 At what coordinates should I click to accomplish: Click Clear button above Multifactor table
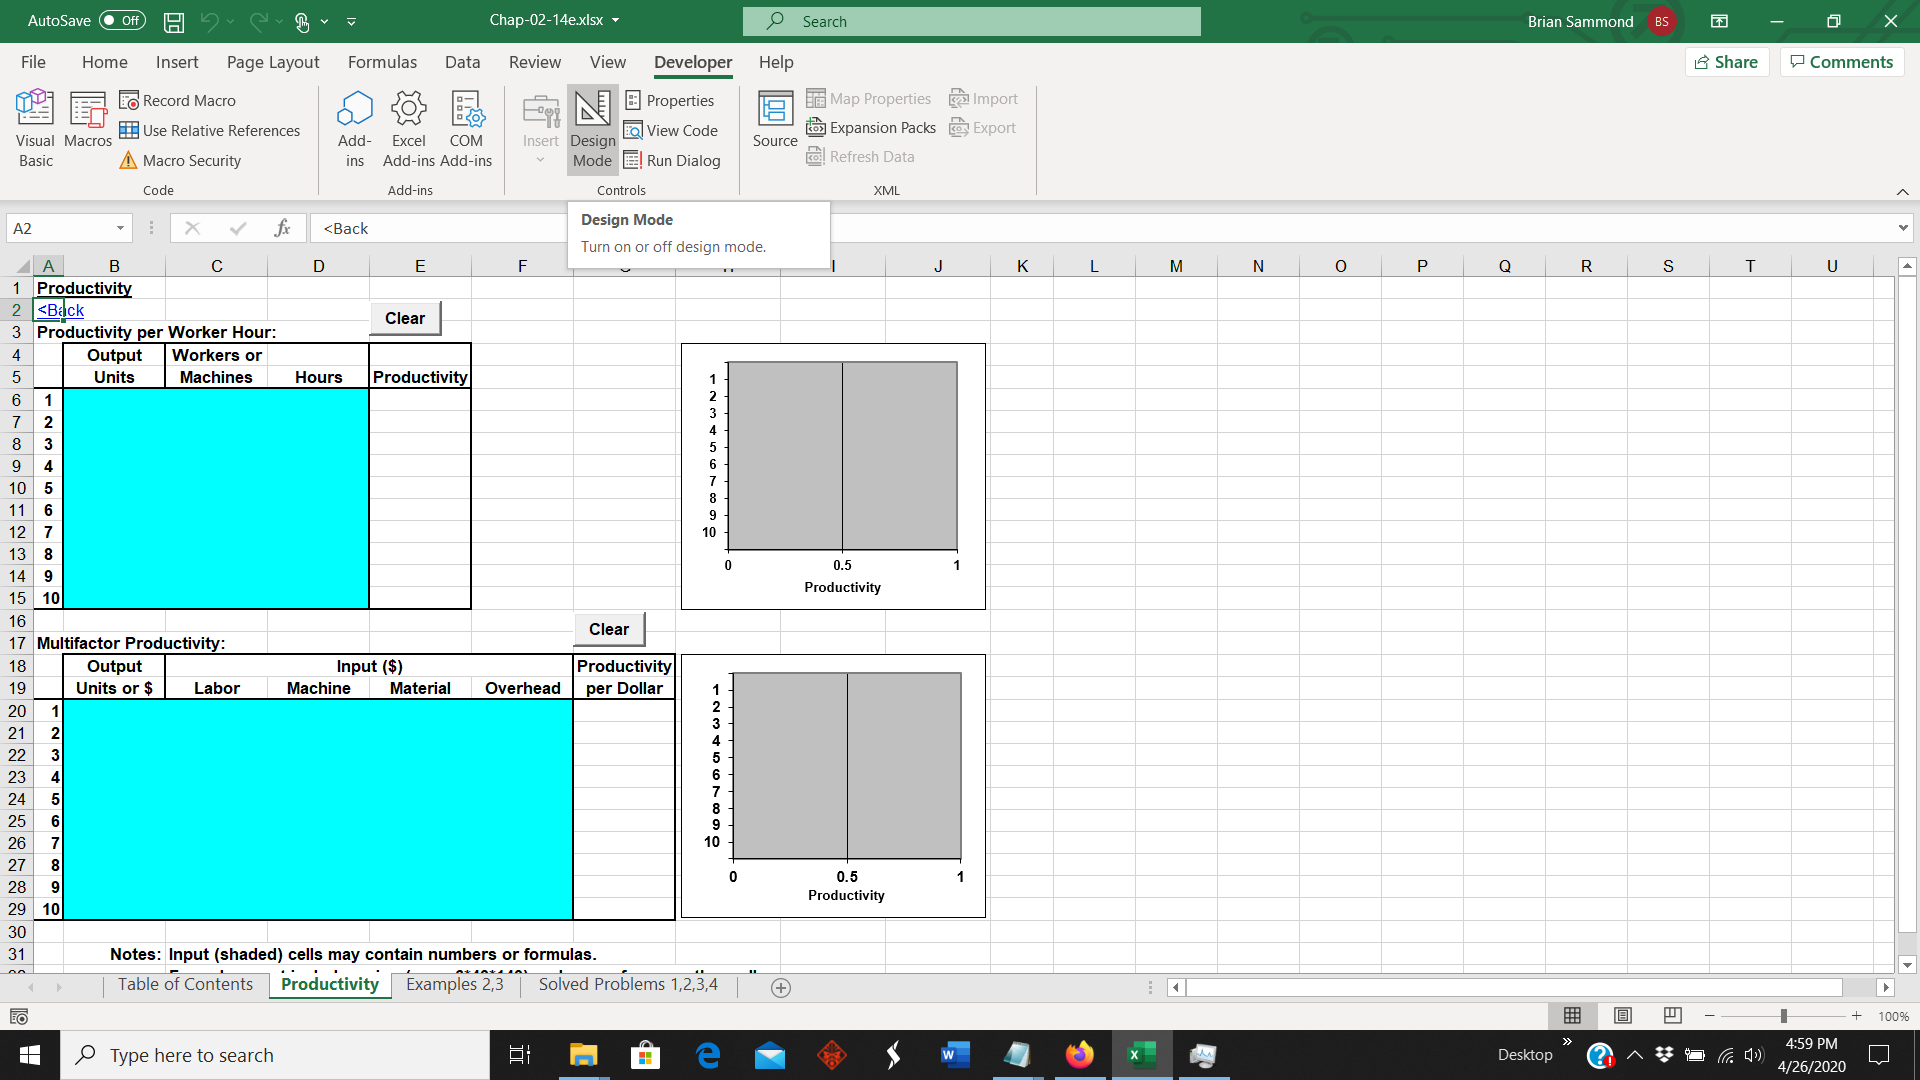coord(608,629)
